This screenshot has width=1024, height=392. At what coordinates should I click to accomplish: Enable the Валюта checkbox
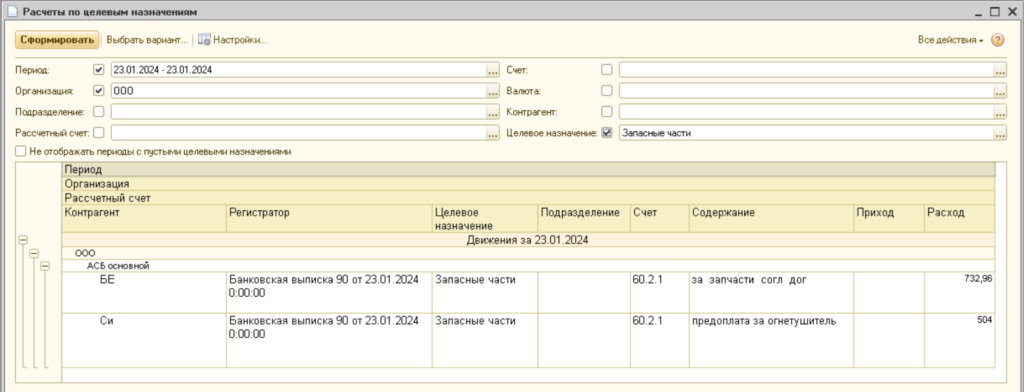point(607,91)
